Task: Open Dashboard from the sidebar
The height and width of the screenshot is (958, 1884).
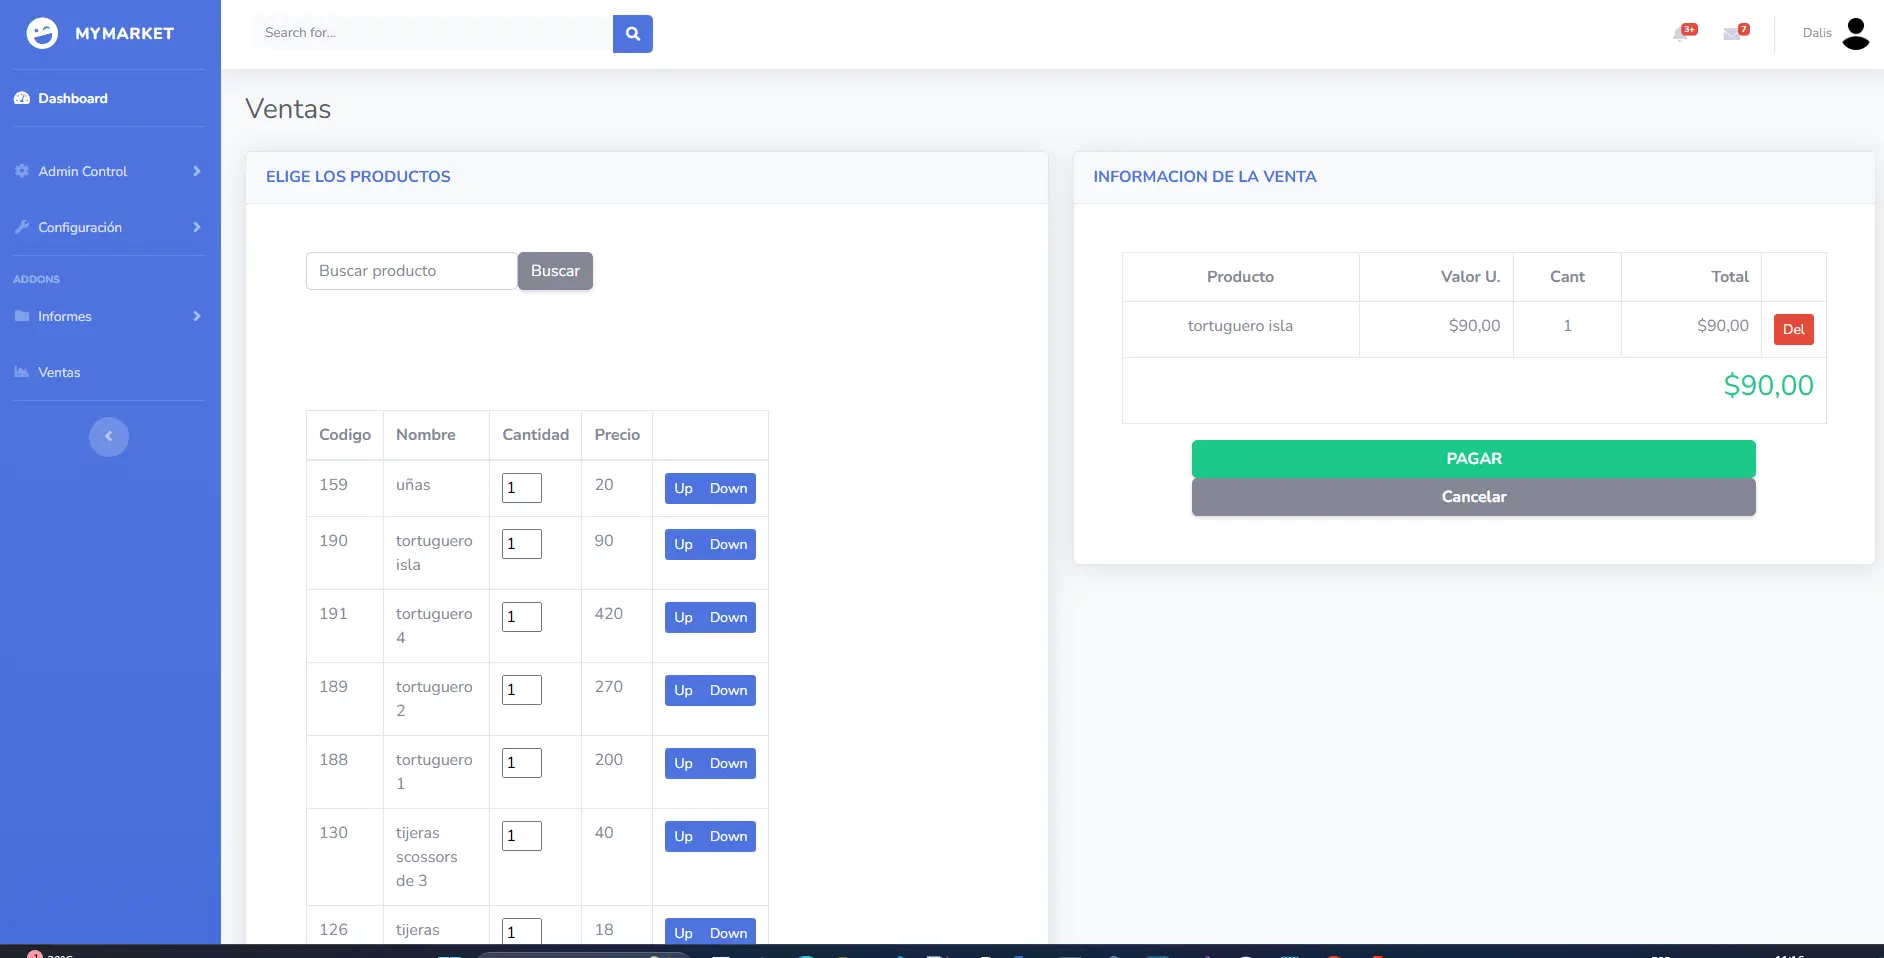Action: click(73, 98)
